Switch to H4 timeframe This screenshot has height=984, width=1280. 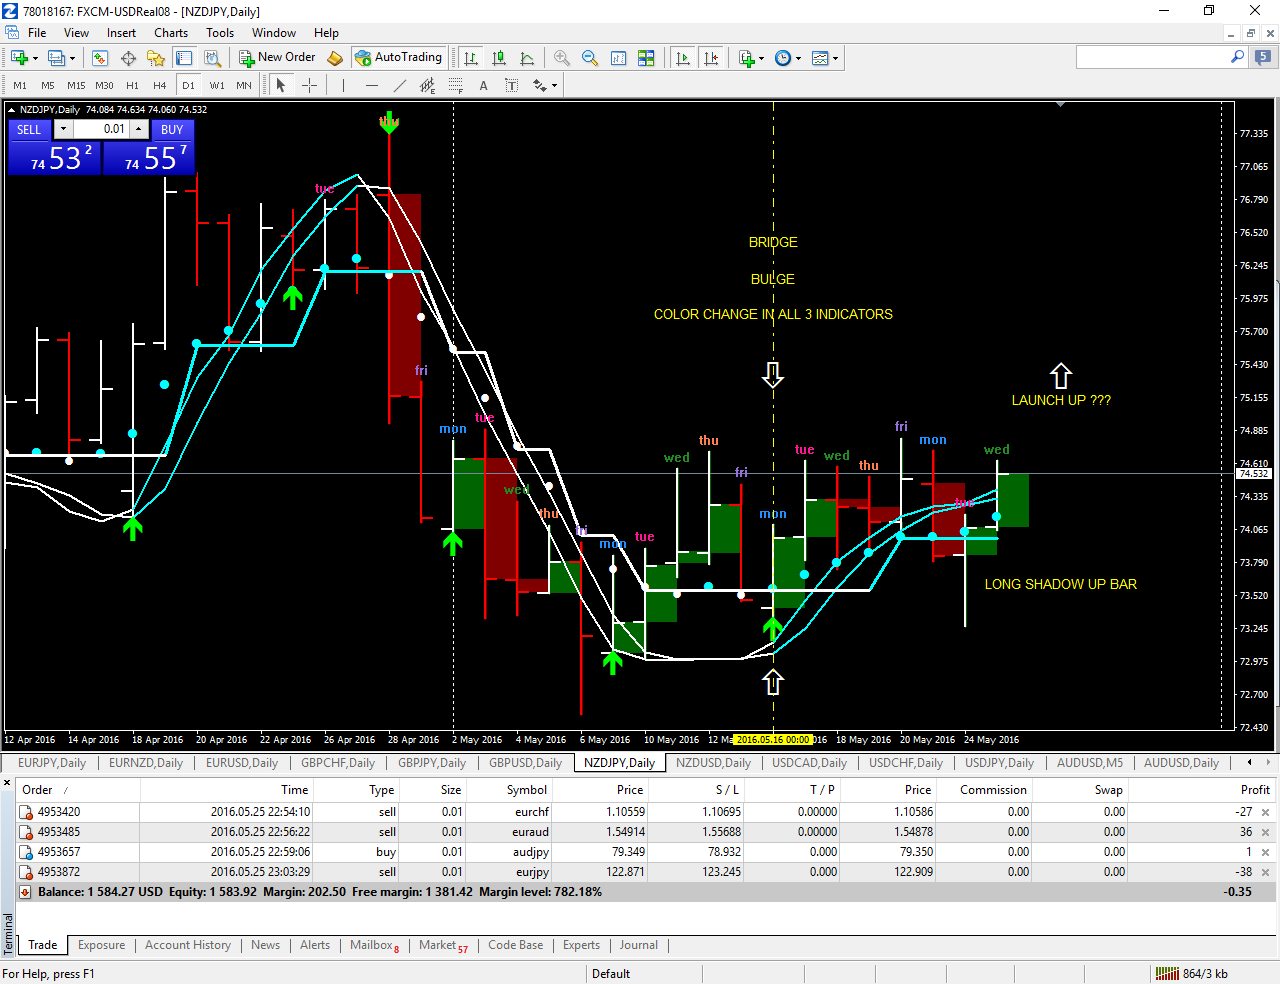tap(160, 85)
